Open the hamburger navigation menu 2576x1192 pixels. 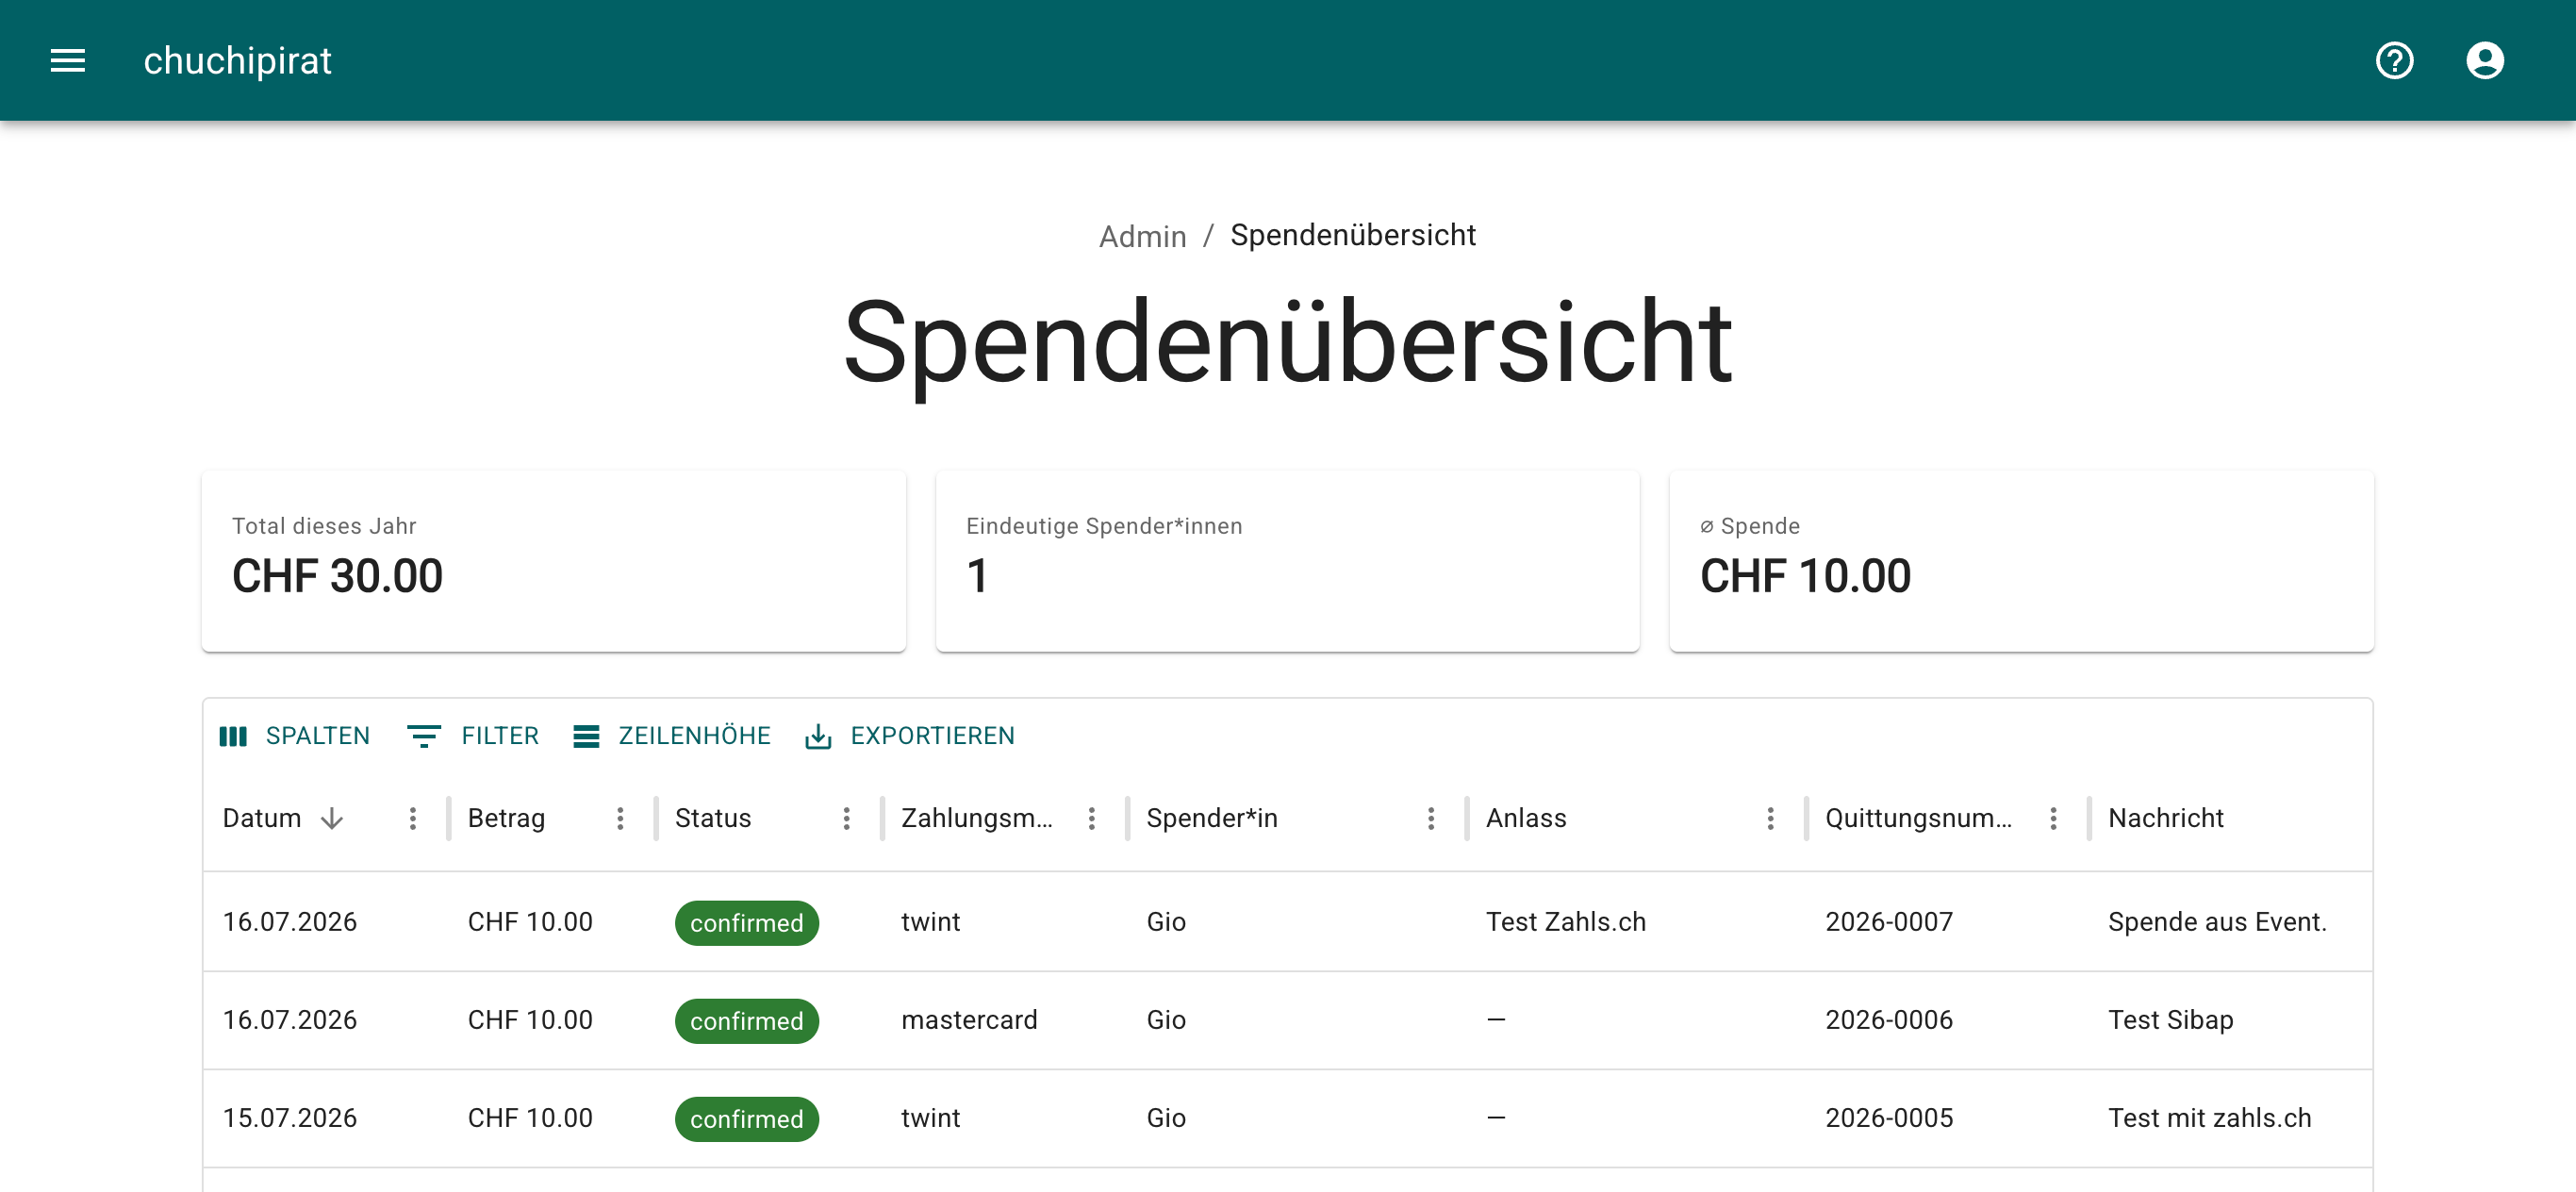[x=68, y=61]
